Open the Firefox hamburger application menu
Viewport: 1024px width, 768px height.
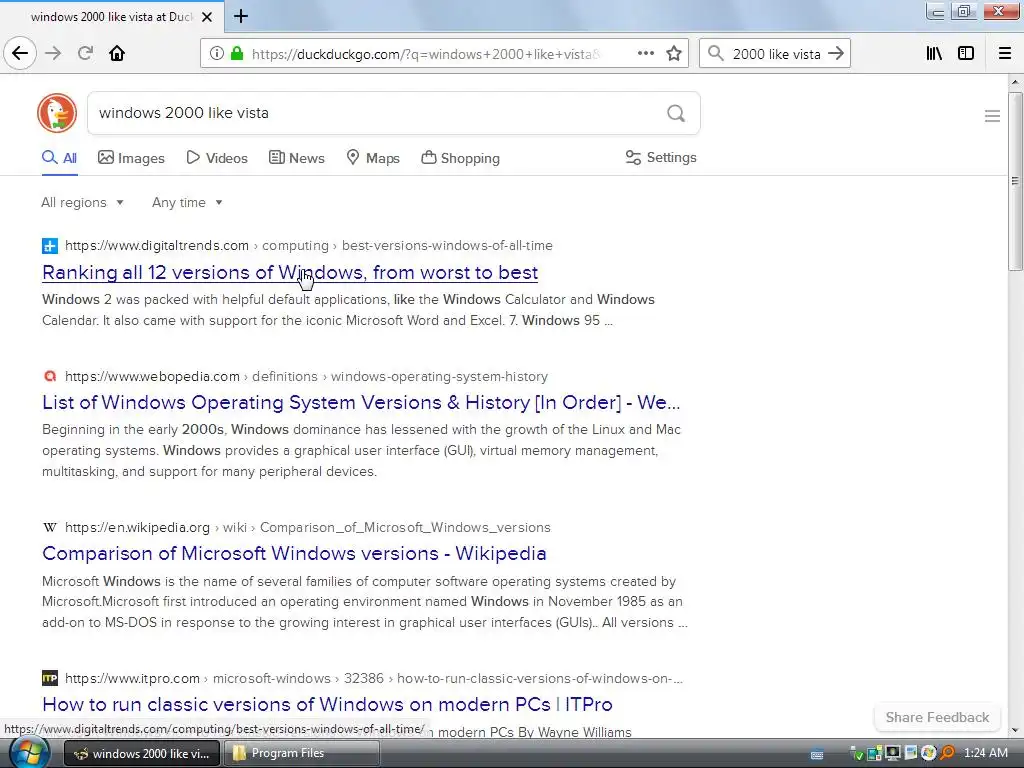[x=1005, y=54]
